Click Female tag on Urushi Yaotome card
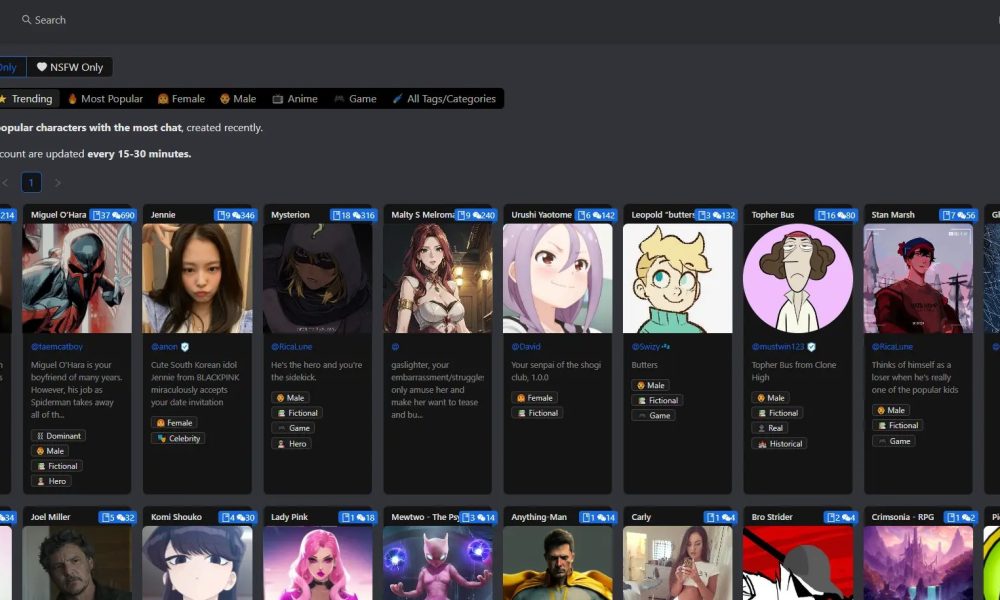Viewport: 1000px width, 600px height. tap(534, 398)
